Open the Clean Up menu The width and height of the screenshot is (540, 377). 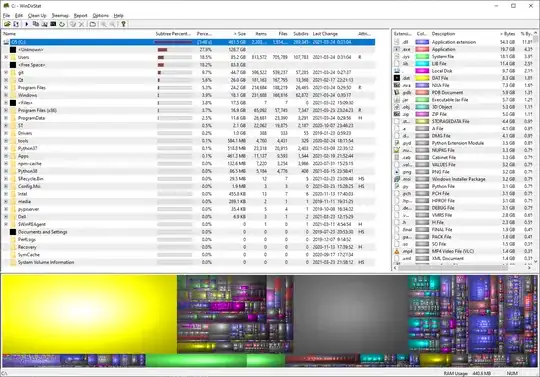(x=37, y=15)
